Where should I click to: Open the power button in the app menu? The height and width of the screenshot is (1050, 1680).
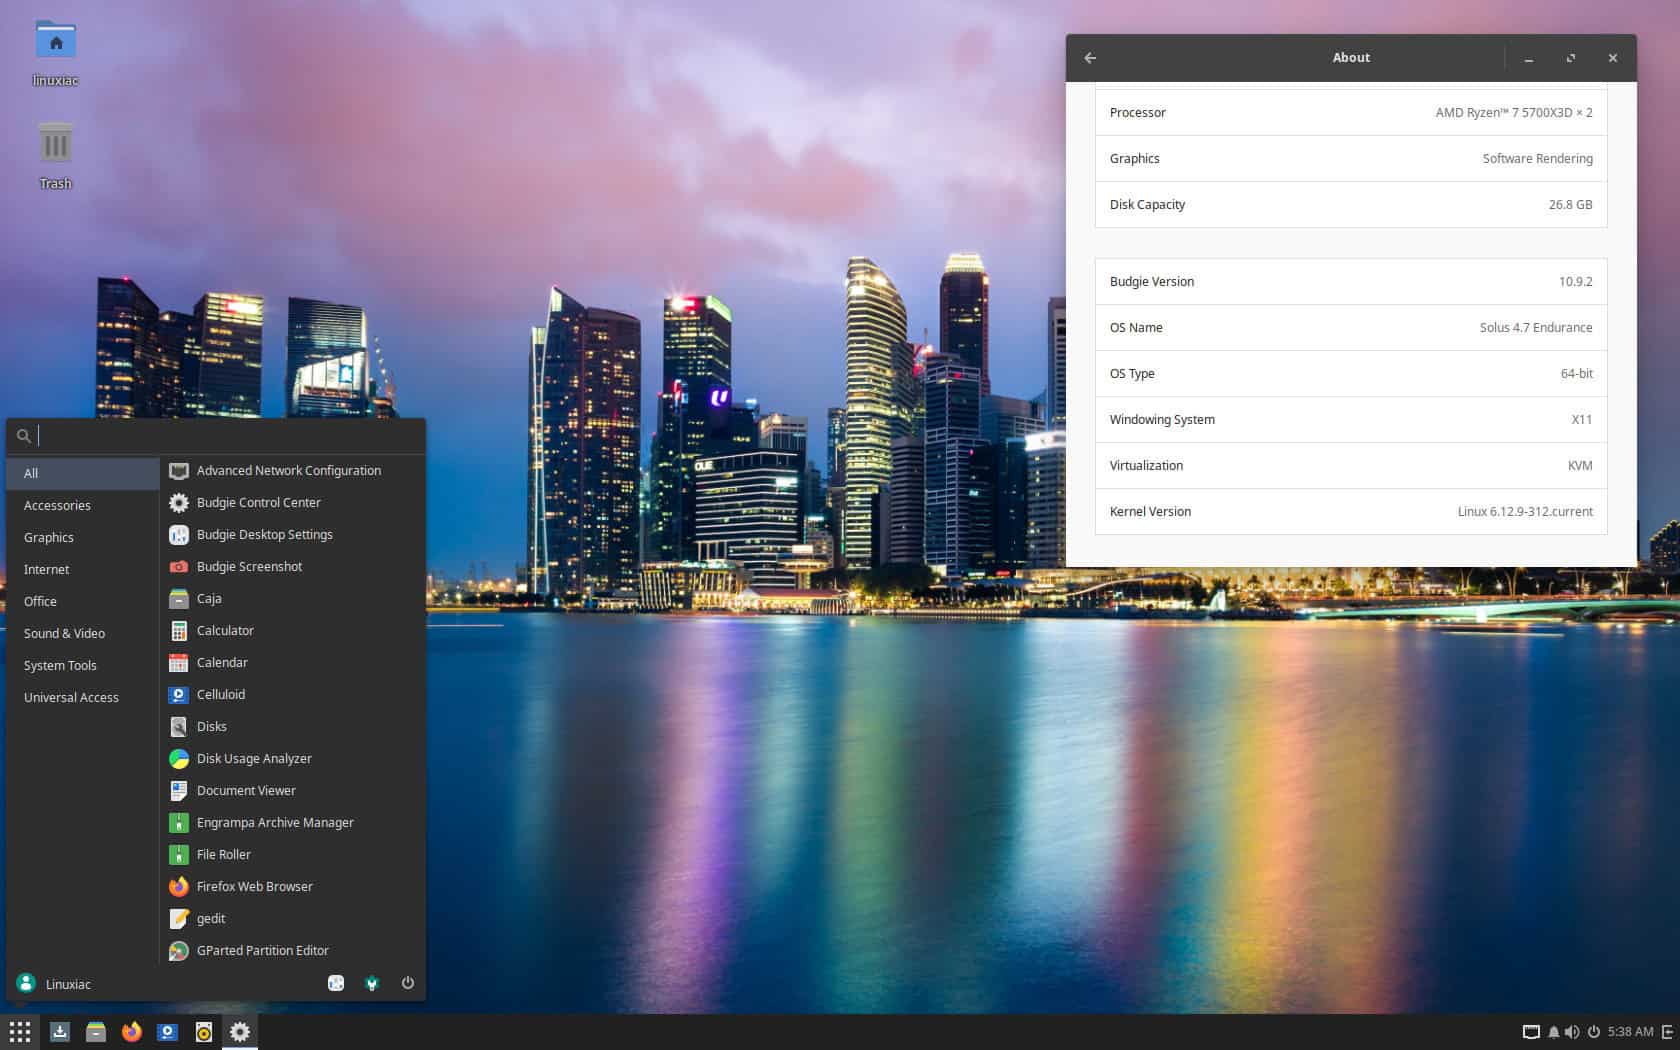point(408,983)
